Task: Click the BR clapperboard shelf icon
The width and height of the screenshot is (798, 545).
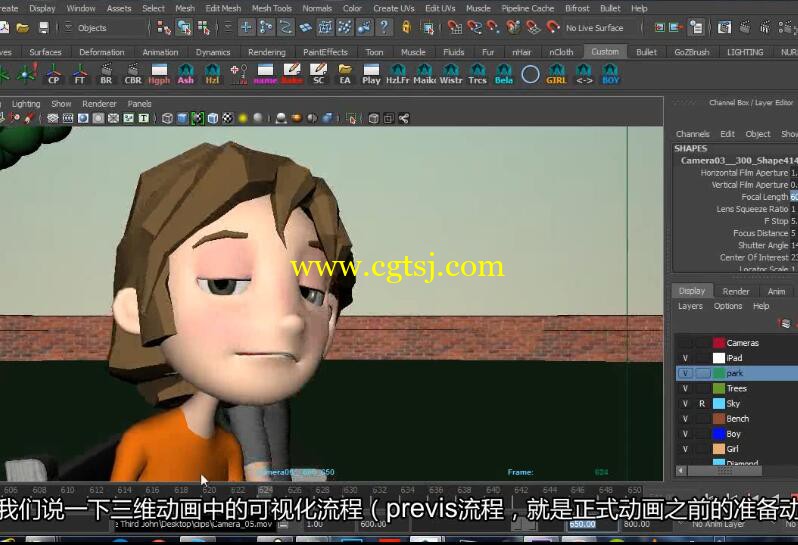Action: (106, 74)
